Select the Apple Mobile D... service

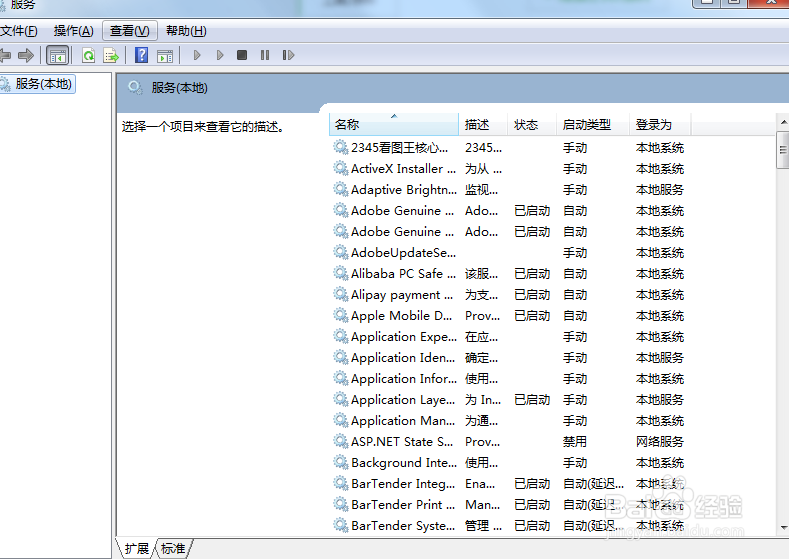tap(508, 315)
